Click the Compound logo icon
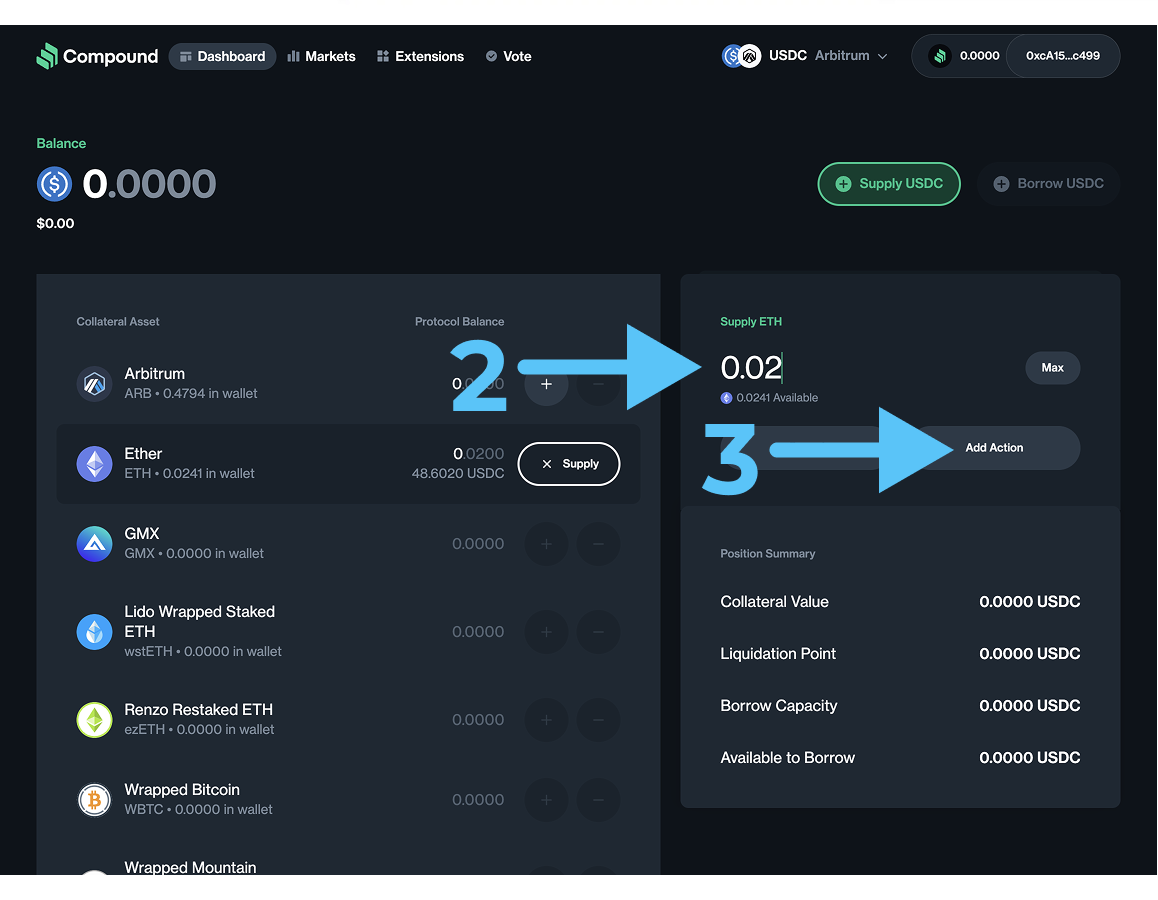Viewport: 1158px width, 900px height. tap(47, 56)
